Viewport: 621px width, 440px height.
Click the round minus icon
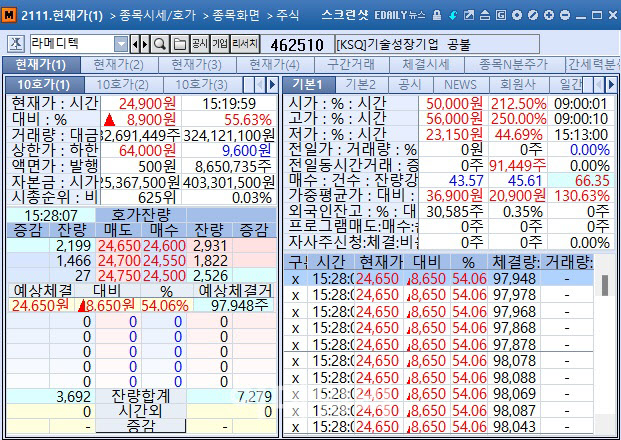565,15
